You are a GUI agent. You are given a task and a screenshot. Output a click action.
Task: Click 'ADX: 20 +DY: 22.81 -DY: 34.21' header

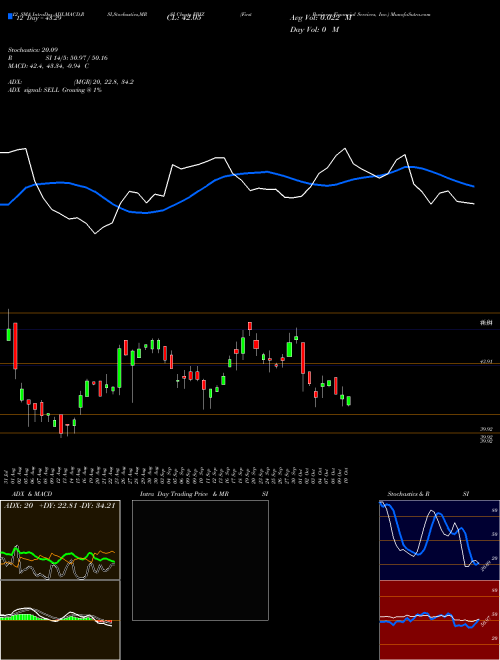click(60, 506)
